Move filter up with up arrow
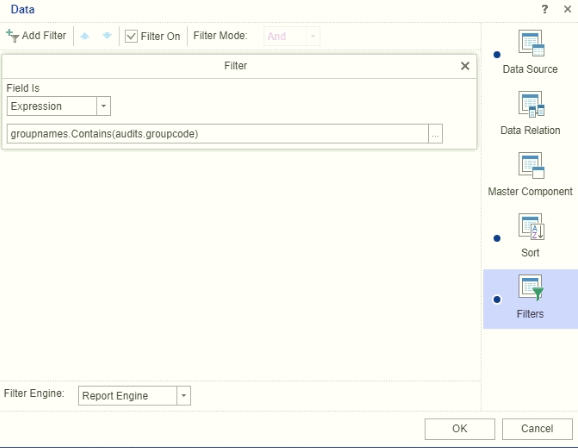The image size is (578, 448). (85, 36)
